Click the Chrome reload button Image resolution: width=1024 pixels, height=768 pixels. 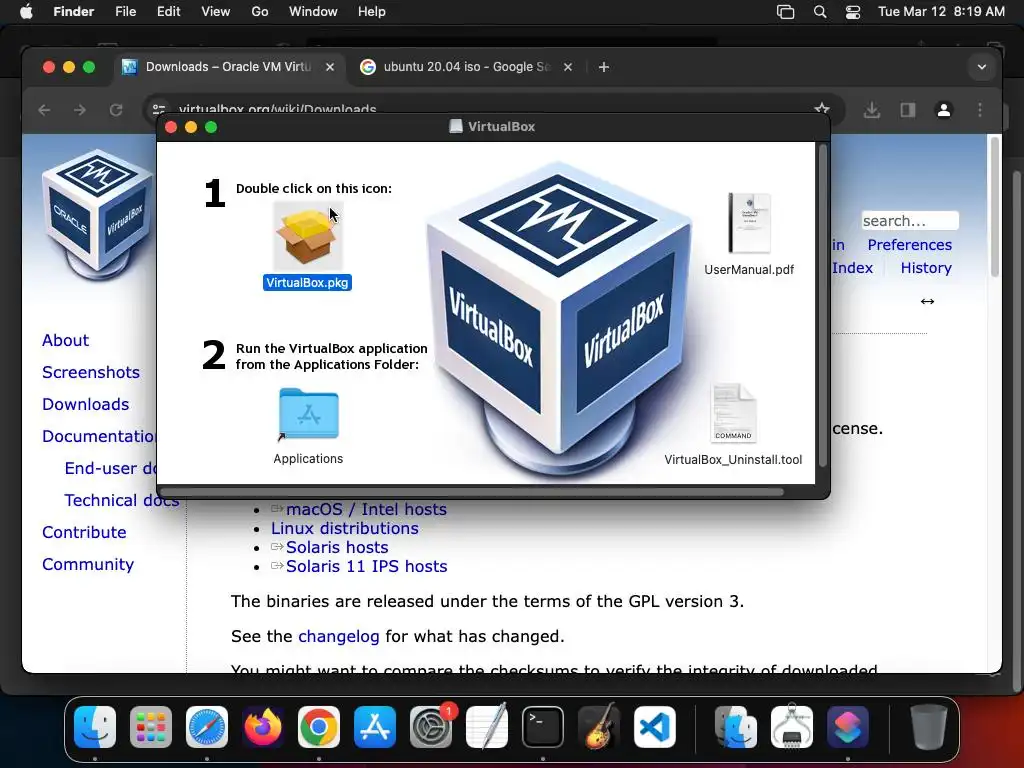[116, 110]
